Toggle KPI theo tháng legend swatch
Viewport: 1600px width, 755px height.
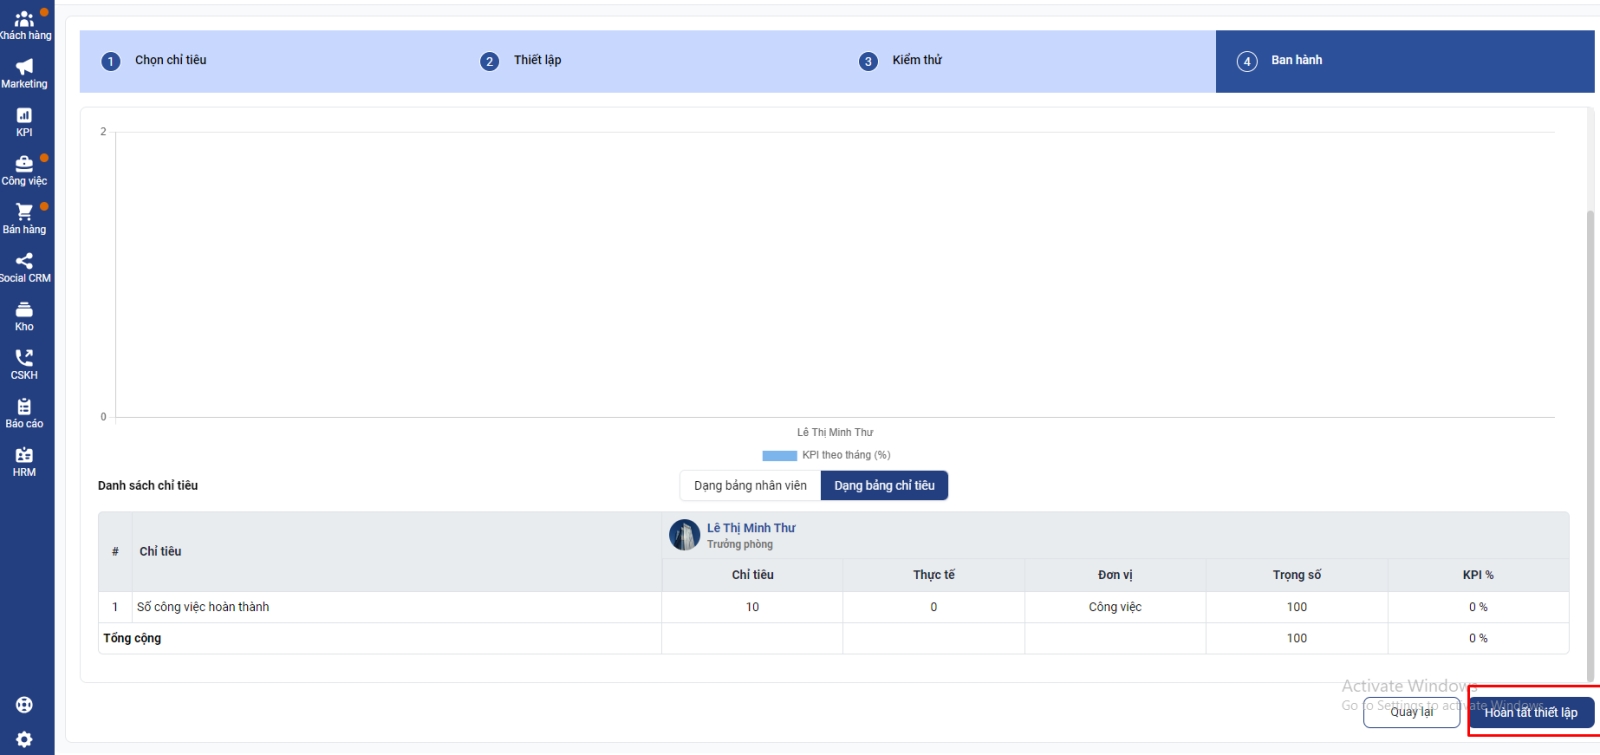(x=779, y=456)
